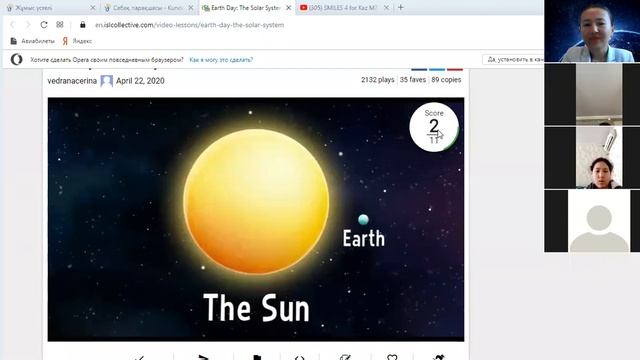Reload the page with the refresh icon
This screenshot has width=640, height=360.
point(44,25)
